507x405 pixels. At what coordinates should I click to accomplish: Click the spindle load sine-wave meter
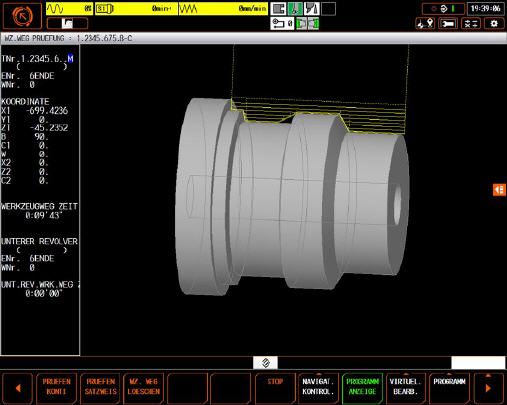pyautogui.click(x=70, y=9)
